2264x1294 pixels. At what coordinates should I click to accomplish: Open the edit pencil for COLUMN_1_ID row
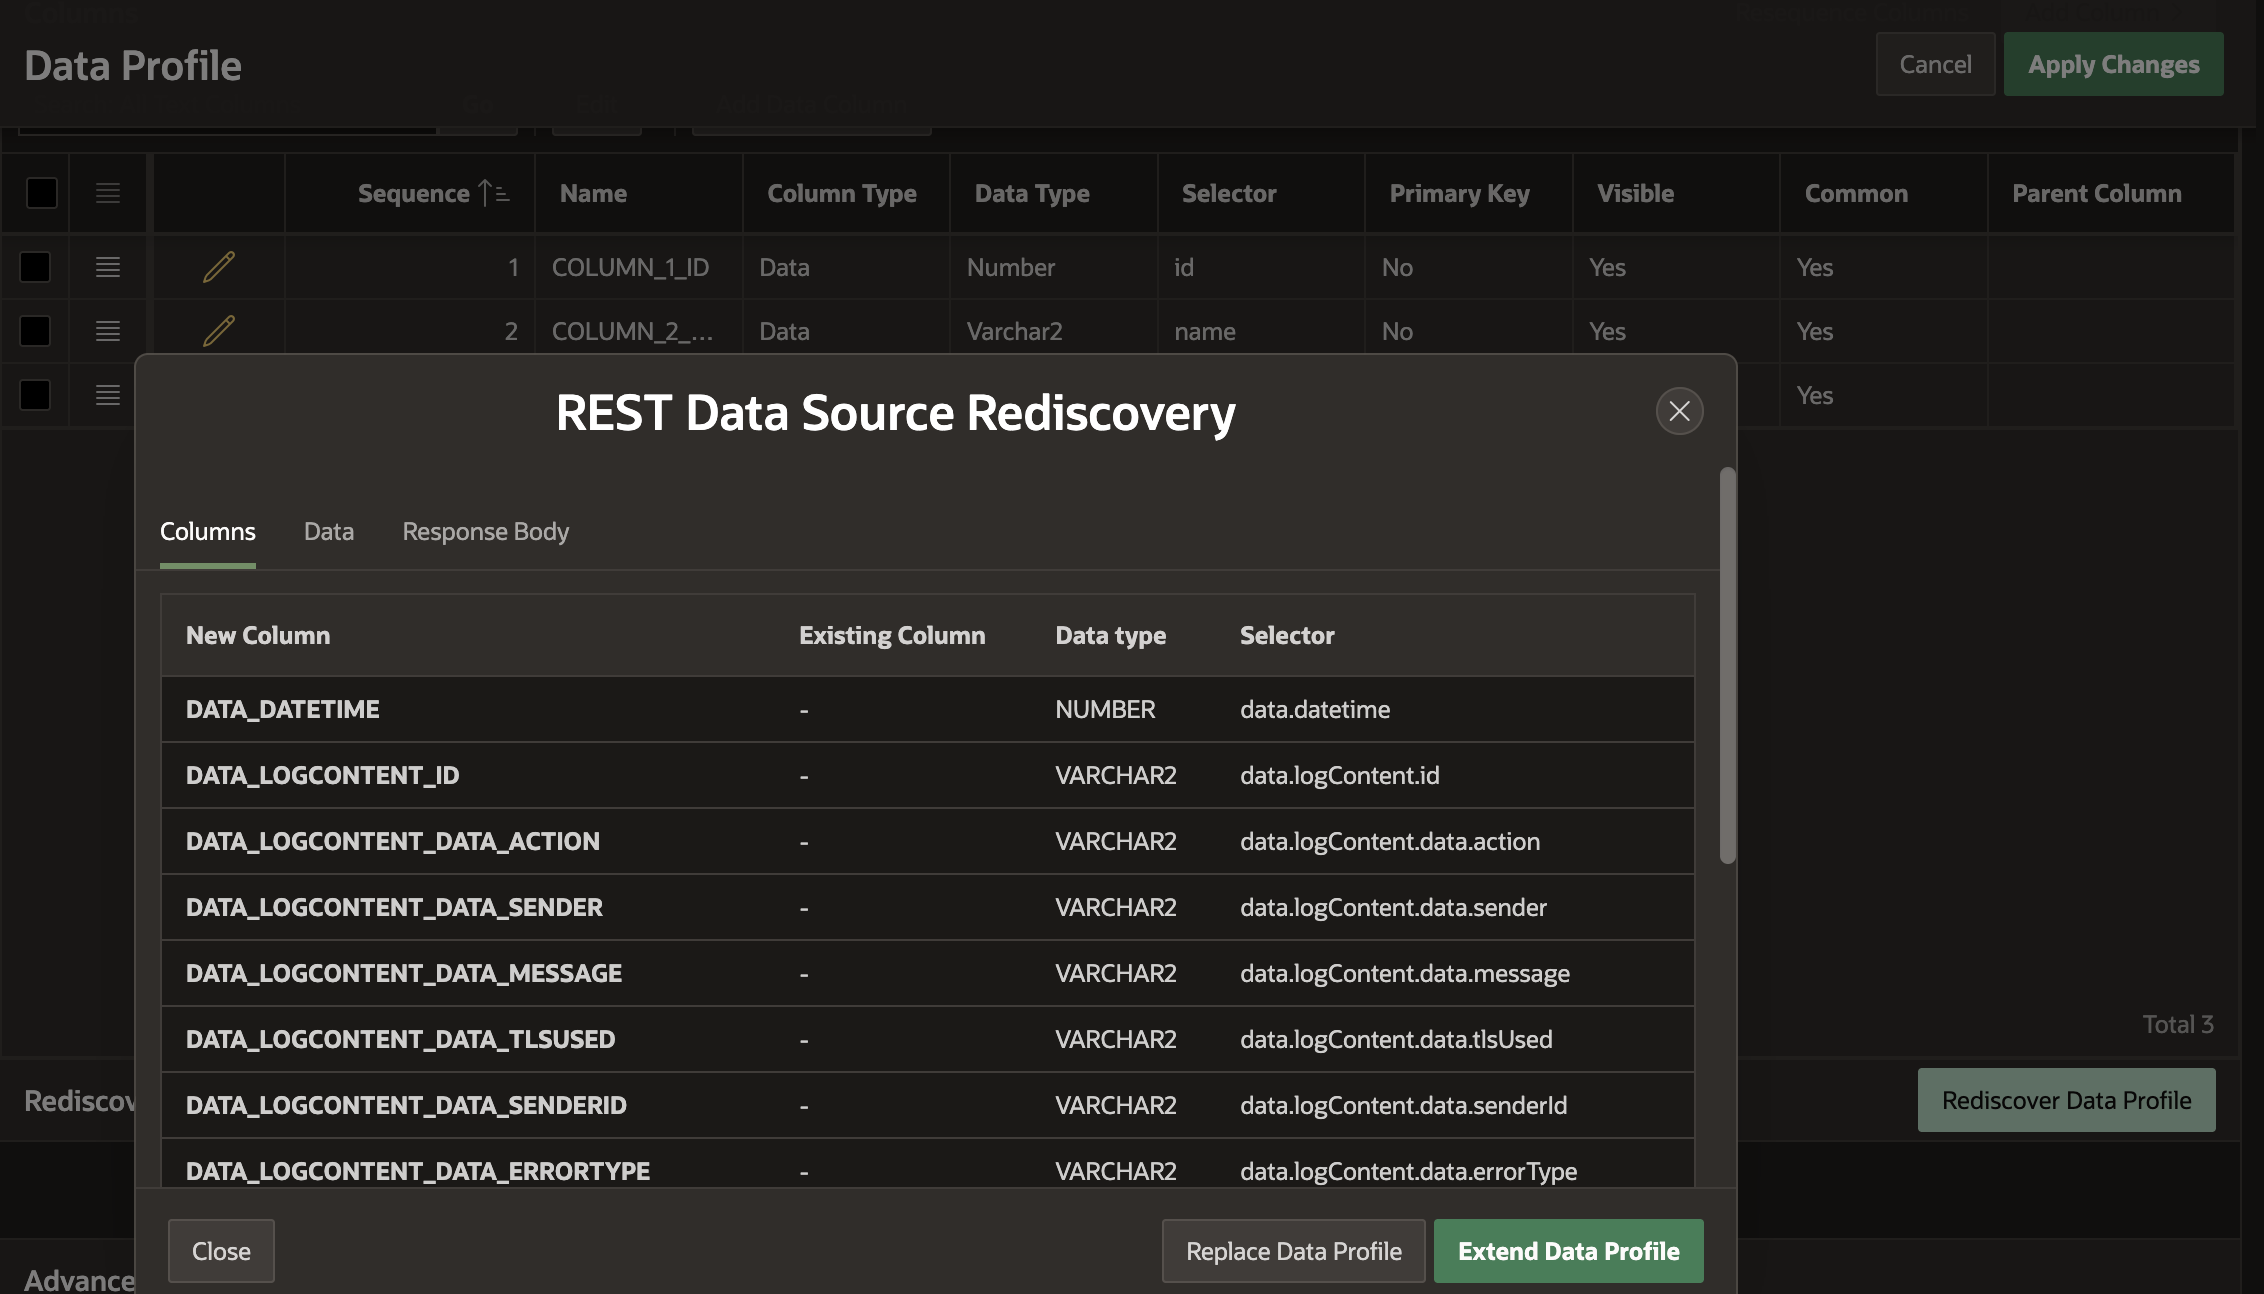pyautogui.click(x=219, y=267)
